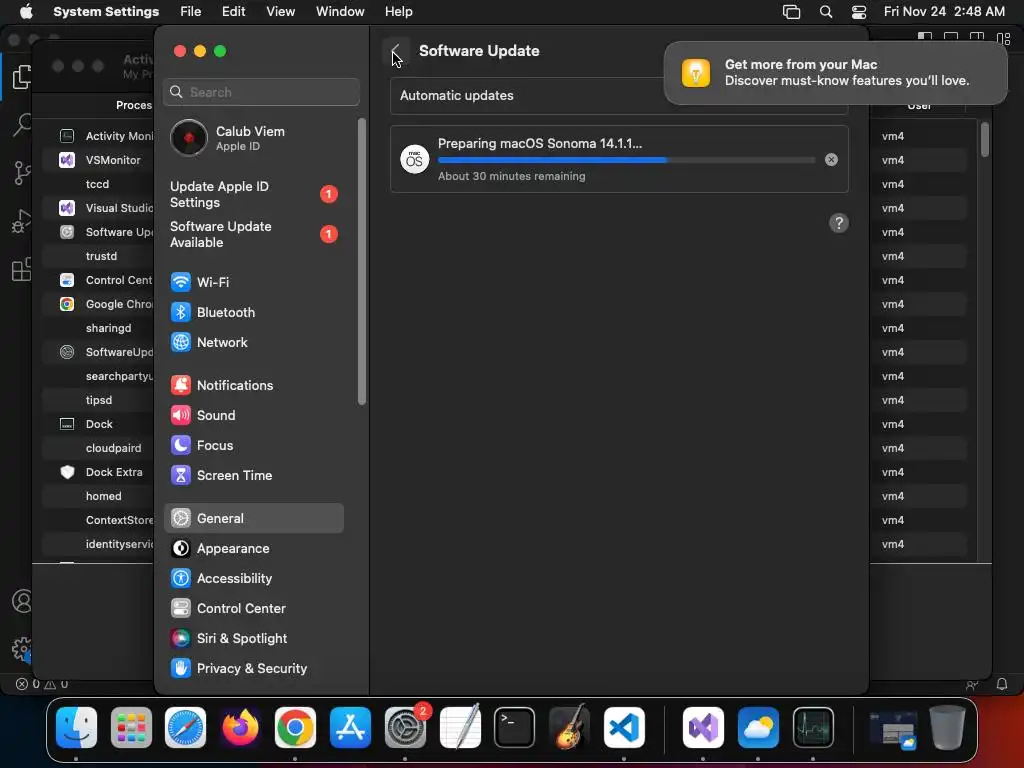
Task: Go back using the chevron beside Software Update
Action: (396, 51)
